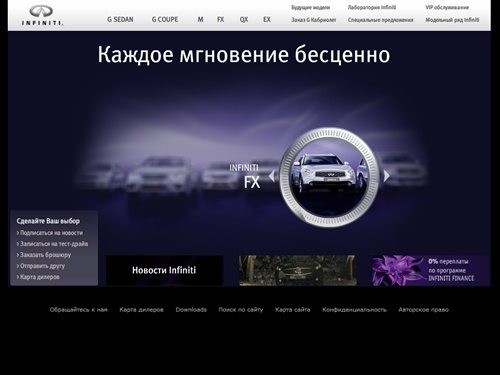Click the Сделайте Ваш выбор heading
Image resolution: width=500 pixels, height=375 pixels.
[x=48, y=221]
